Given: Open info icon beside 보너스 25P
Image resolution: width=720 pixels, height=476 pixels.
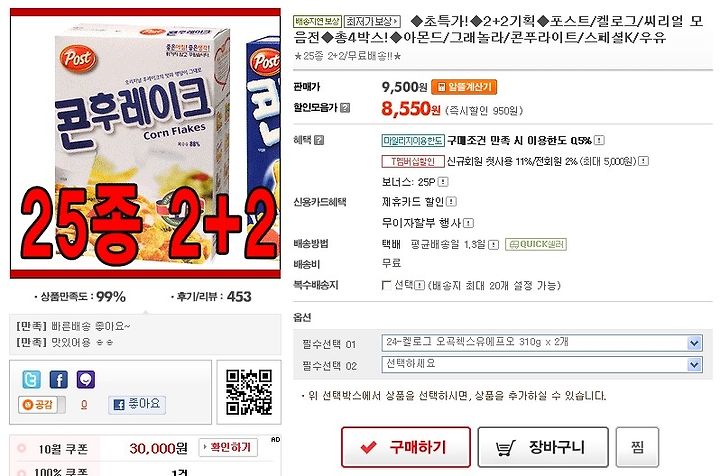Looking at the screenshot, I should pyautogui.click(x=443, y=182).
